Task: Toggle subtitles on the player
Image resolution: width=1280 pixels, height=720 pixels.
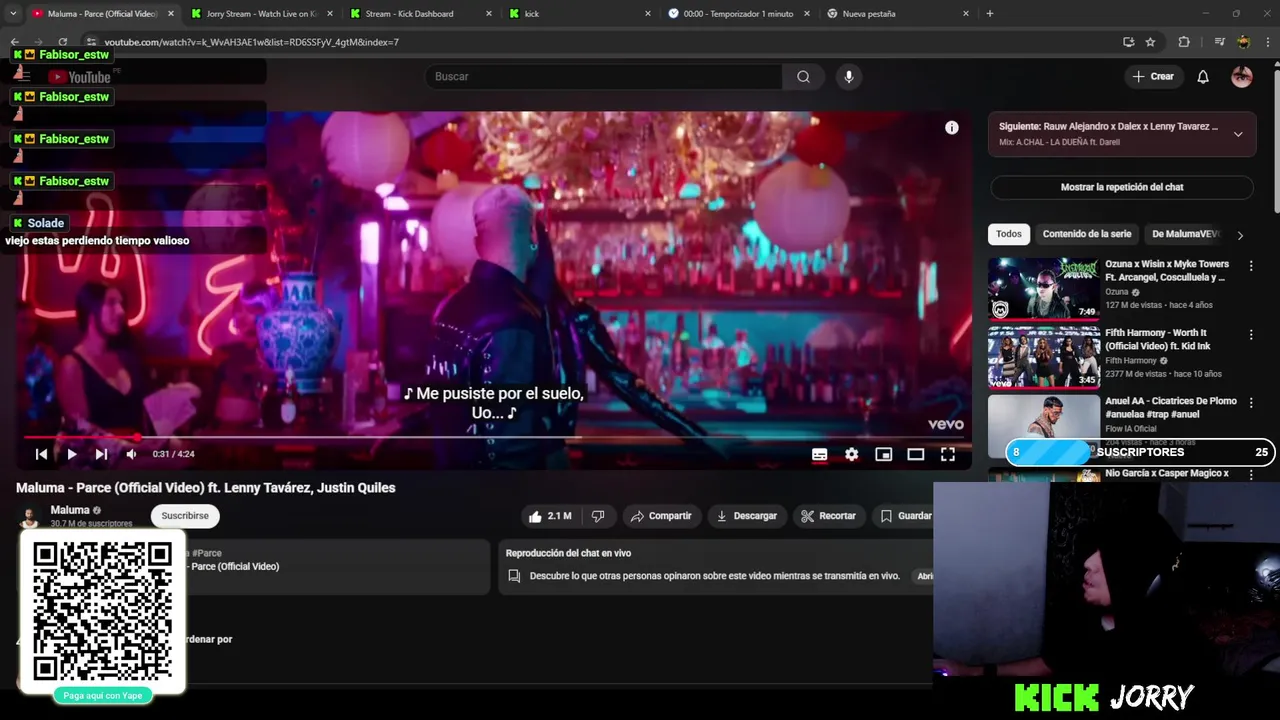Action: click(820, 454)
